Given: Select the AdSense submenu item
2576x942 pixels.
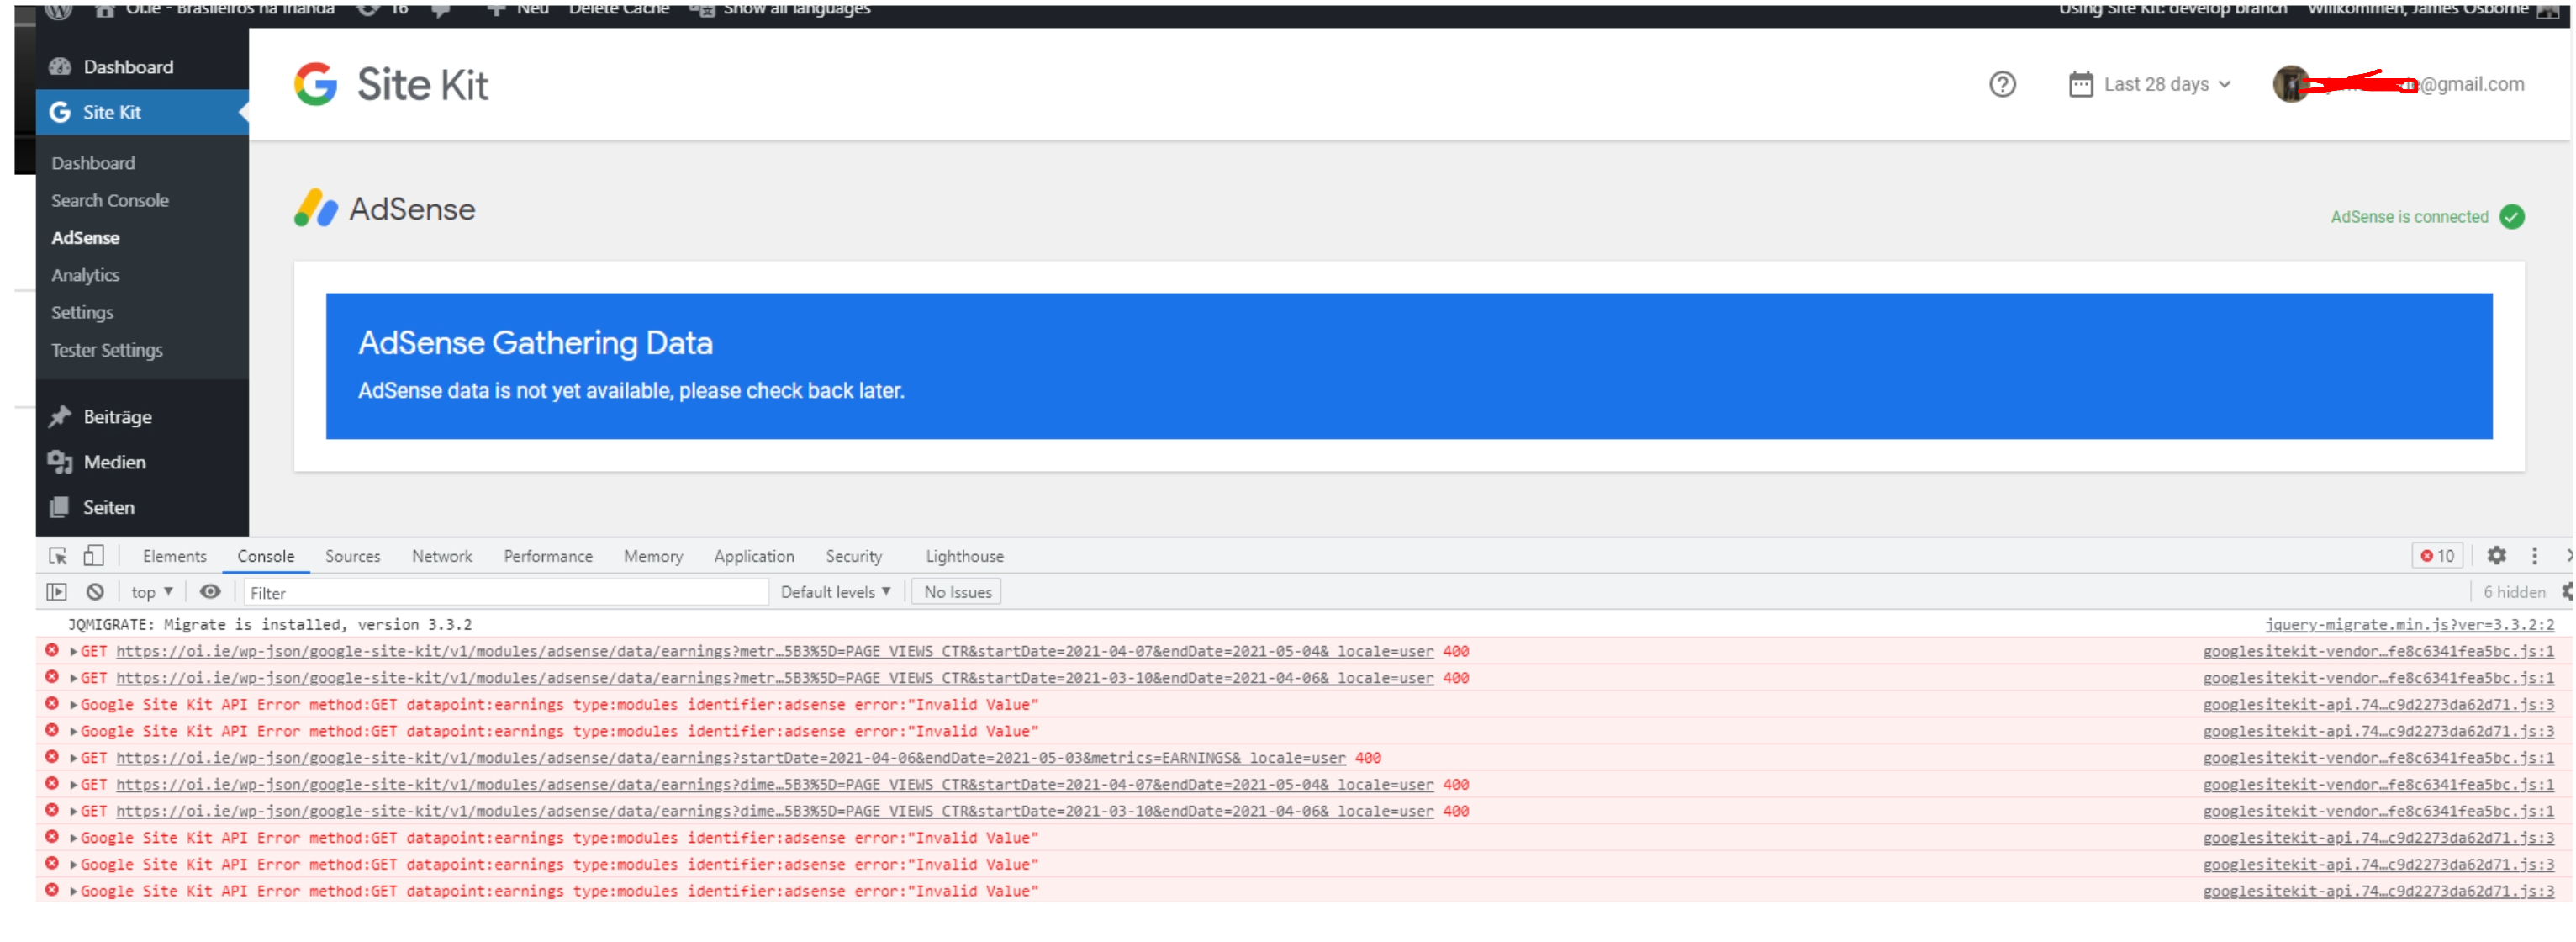Looking at the screenshot, I should [85, 238].
